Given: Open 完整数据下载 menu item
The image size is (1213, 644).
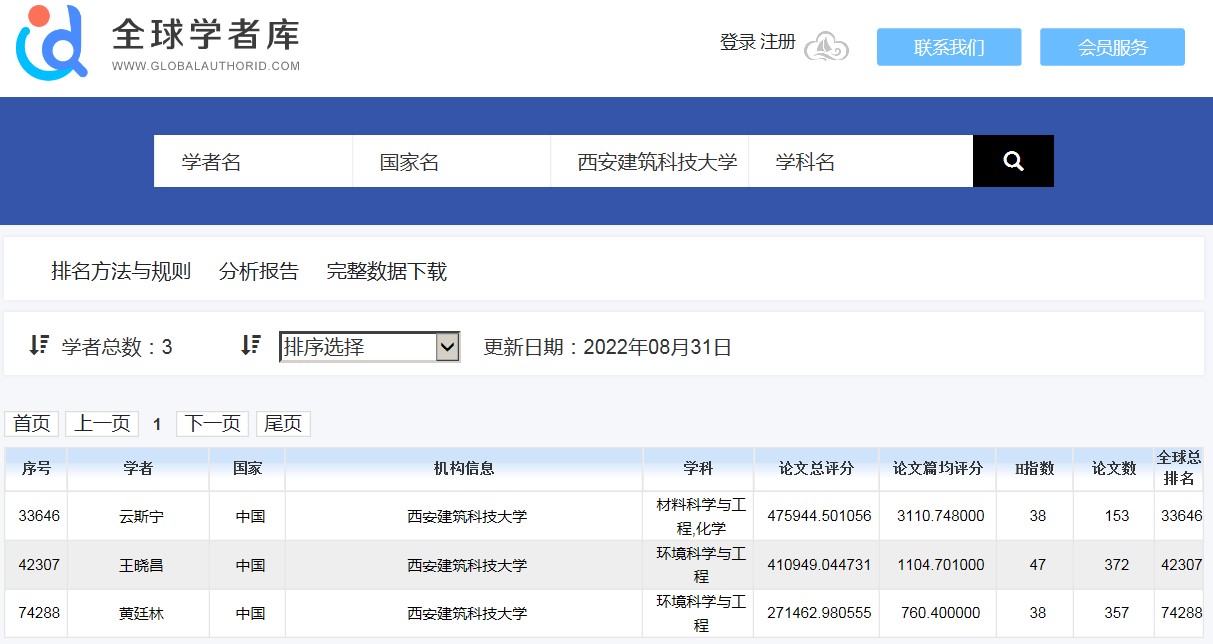Looking at the screenshot, I should (387, 271).
